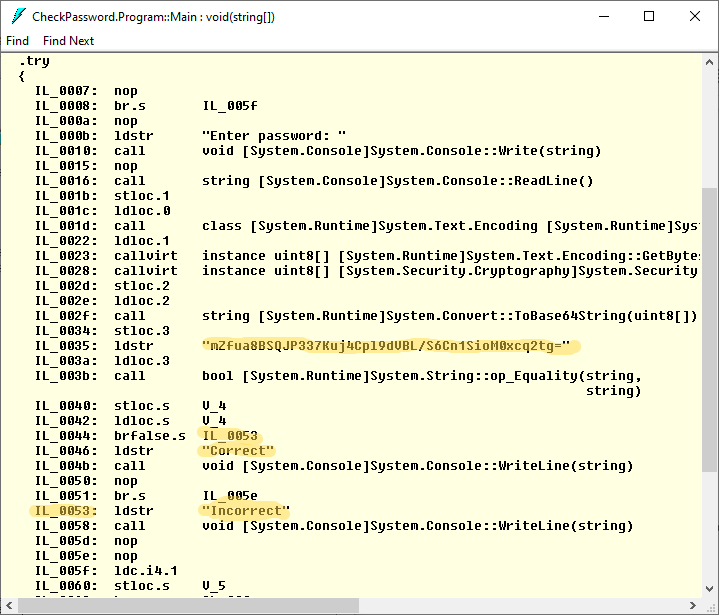
Task: Click the IL_0007 label
Action: tap(66, 91)
